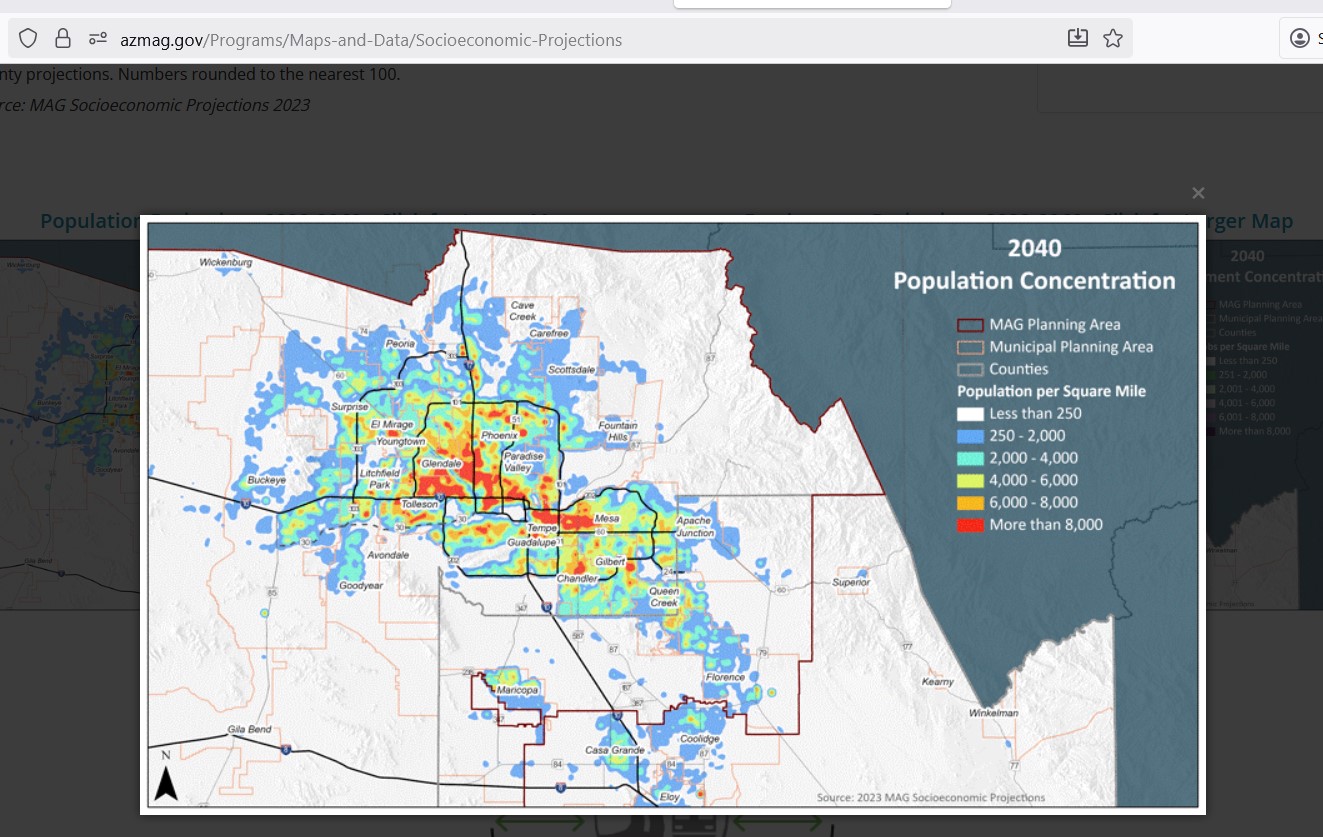Click the dimmed Employment Concentration map thumbnail
This screenshot has height=837, width=1323.
pyautogui.click(x=1260, y=420)
